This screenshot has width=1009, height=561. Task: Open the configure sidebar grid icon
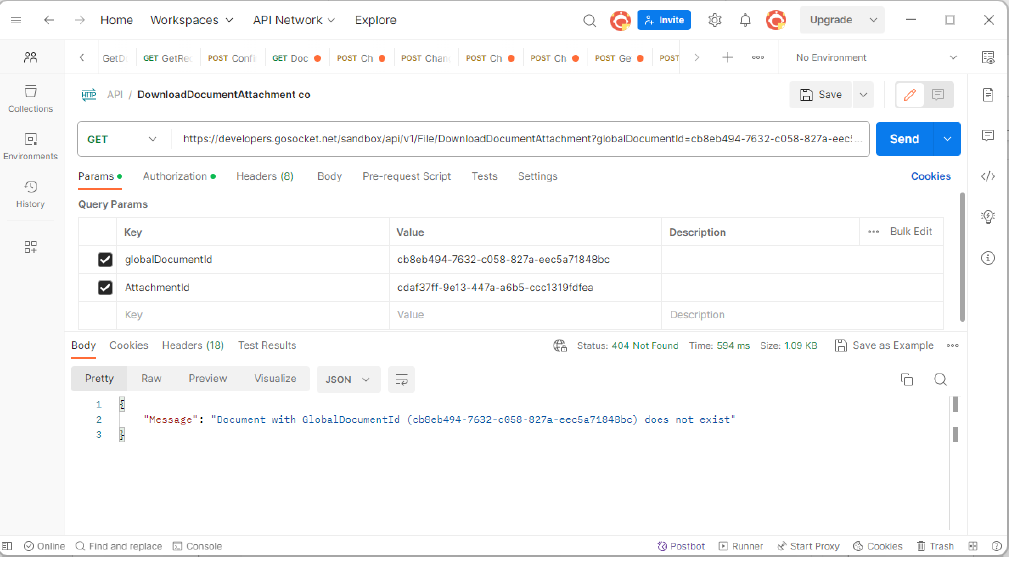[x=30, y=247]
